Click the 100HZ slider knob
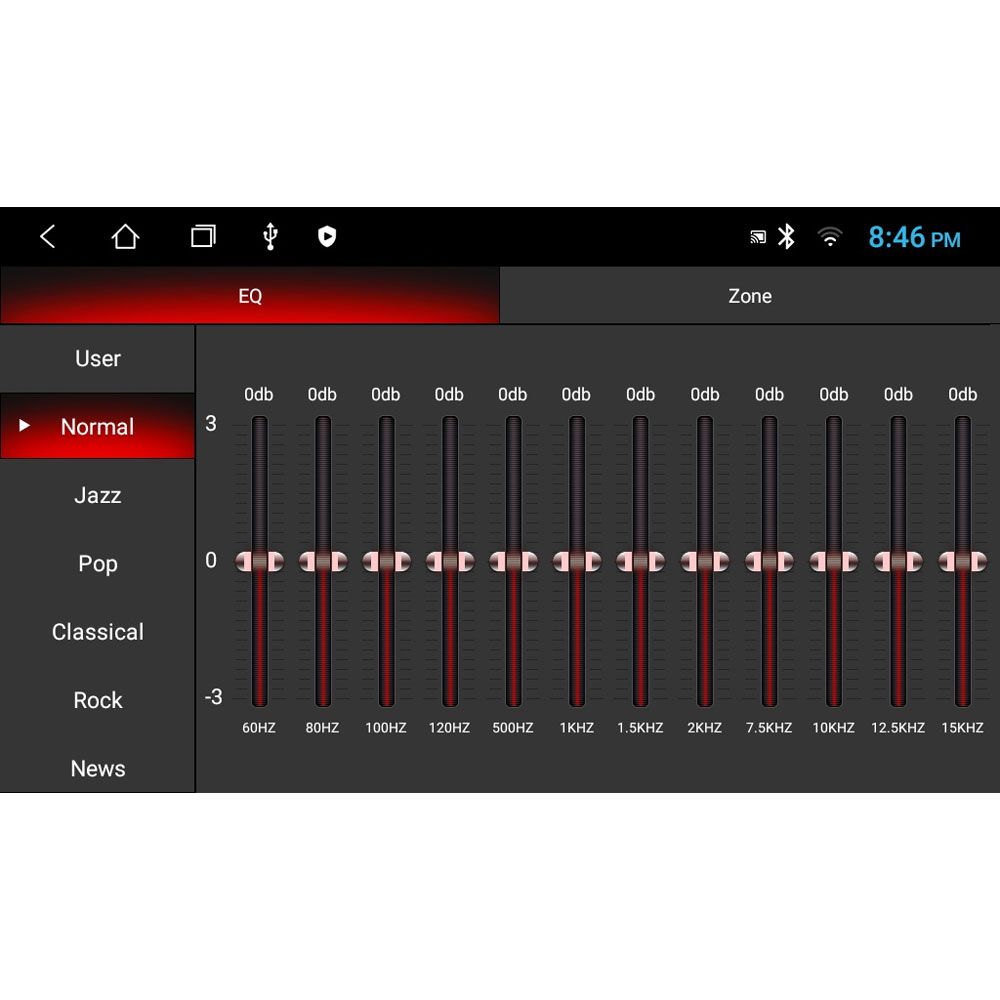 tap(386, 561)
